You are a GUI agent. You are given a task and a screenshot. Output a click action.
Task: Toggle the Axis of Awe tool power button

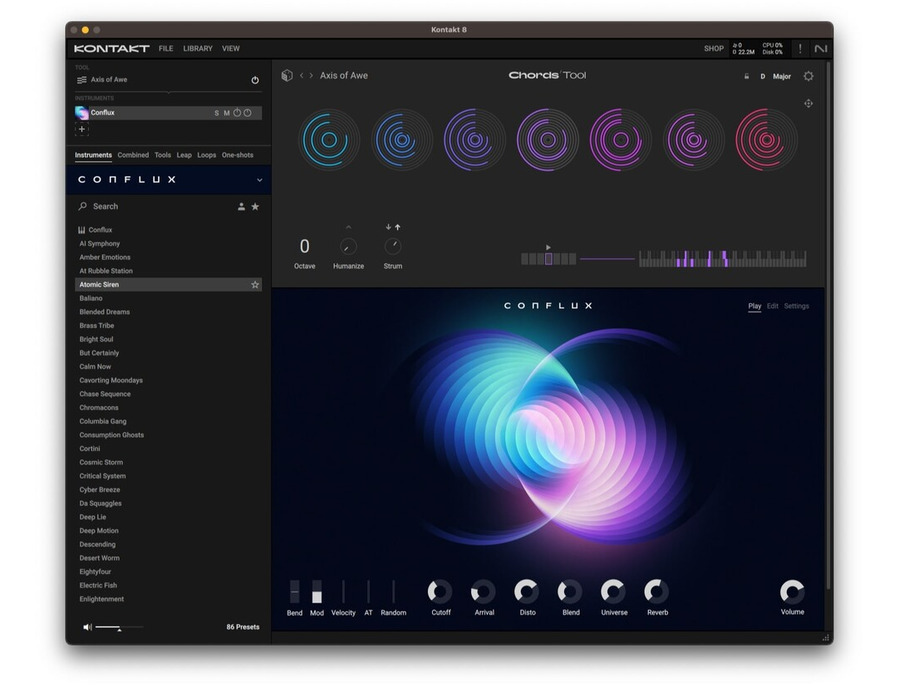click(255, 79)
